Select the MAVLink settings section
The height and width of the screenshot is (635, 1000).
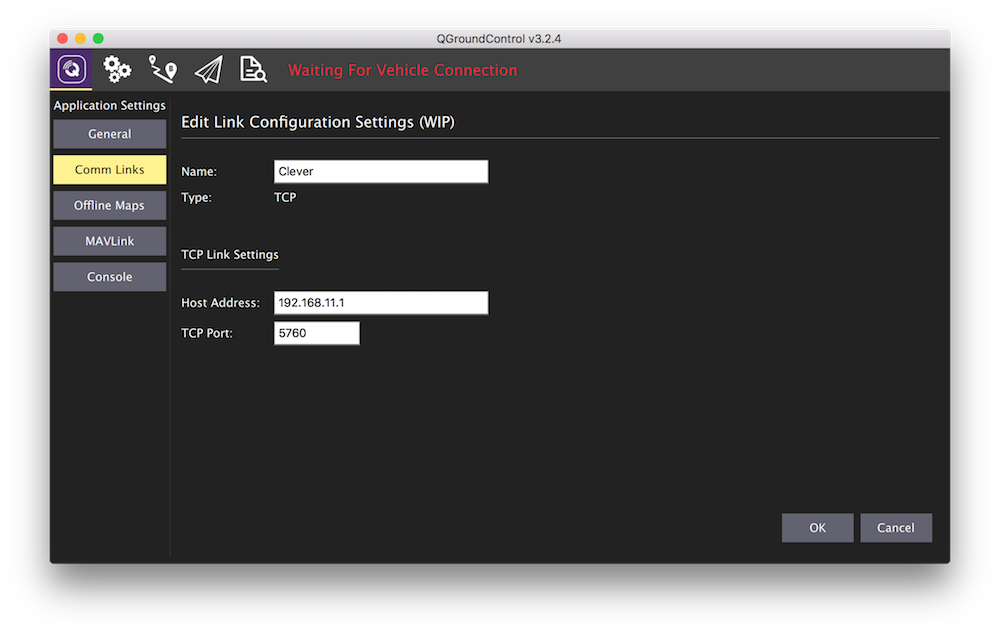[x=109, y=241]
